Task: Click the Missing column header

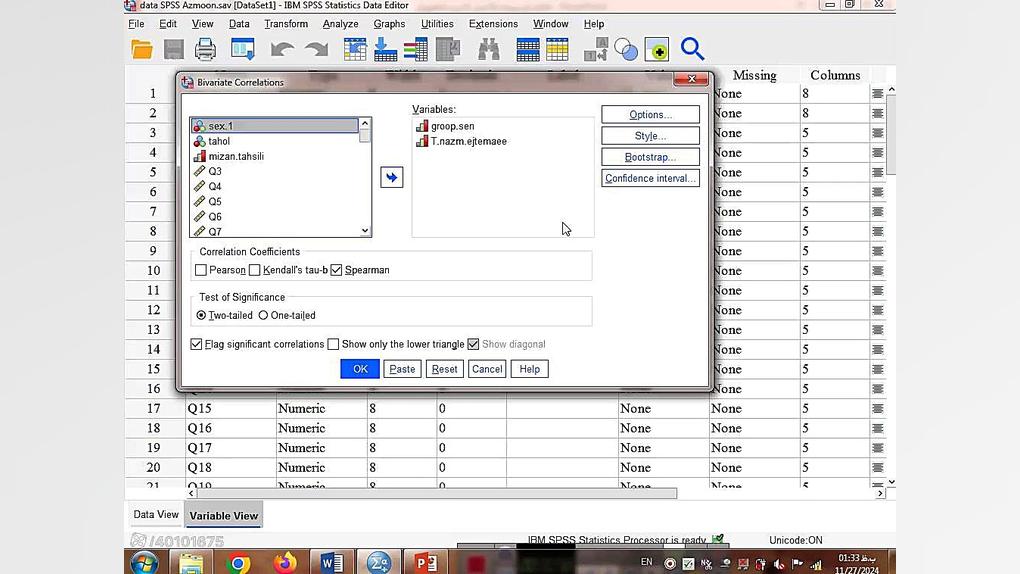Action: pos(755,75)
